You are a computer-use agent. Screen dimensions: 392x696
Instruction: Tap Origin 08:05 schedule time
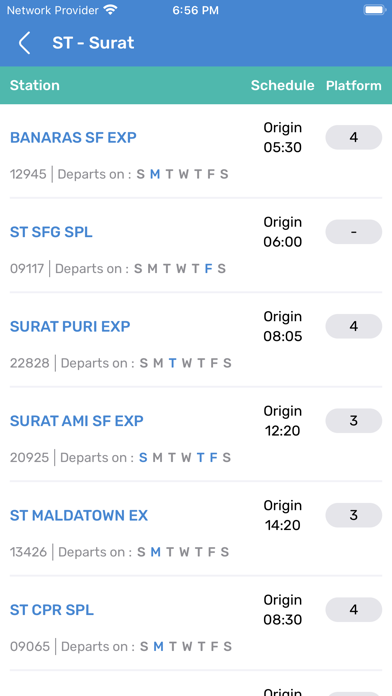click(283, 326)
